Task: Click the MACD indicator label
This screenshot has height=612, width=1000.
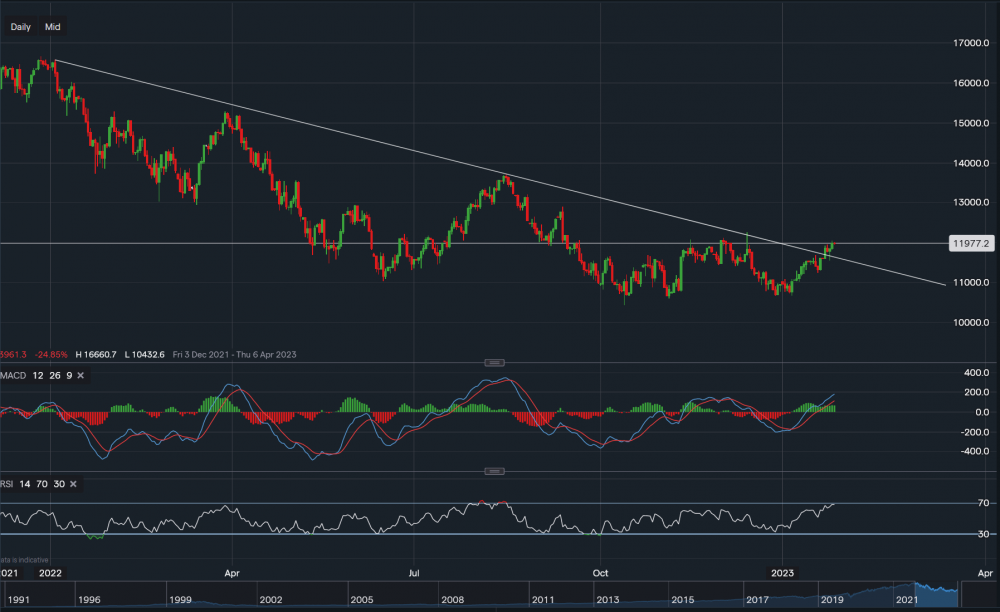Action: 14,375
